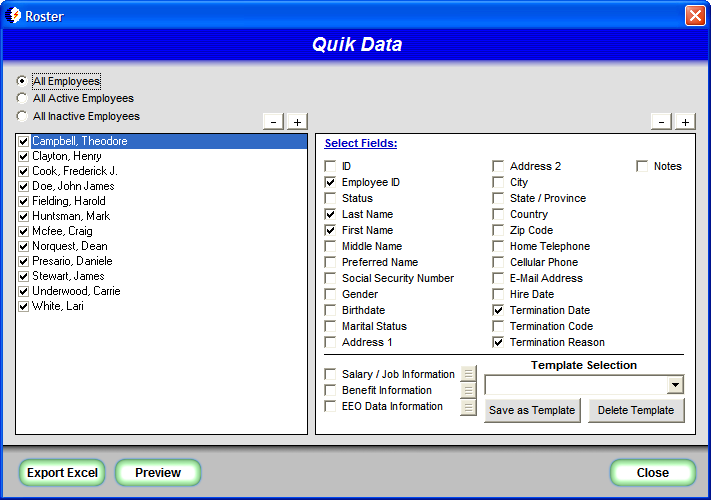
Task: Uncheck Presario, Daniele checkbox
Action: point(24,261)
